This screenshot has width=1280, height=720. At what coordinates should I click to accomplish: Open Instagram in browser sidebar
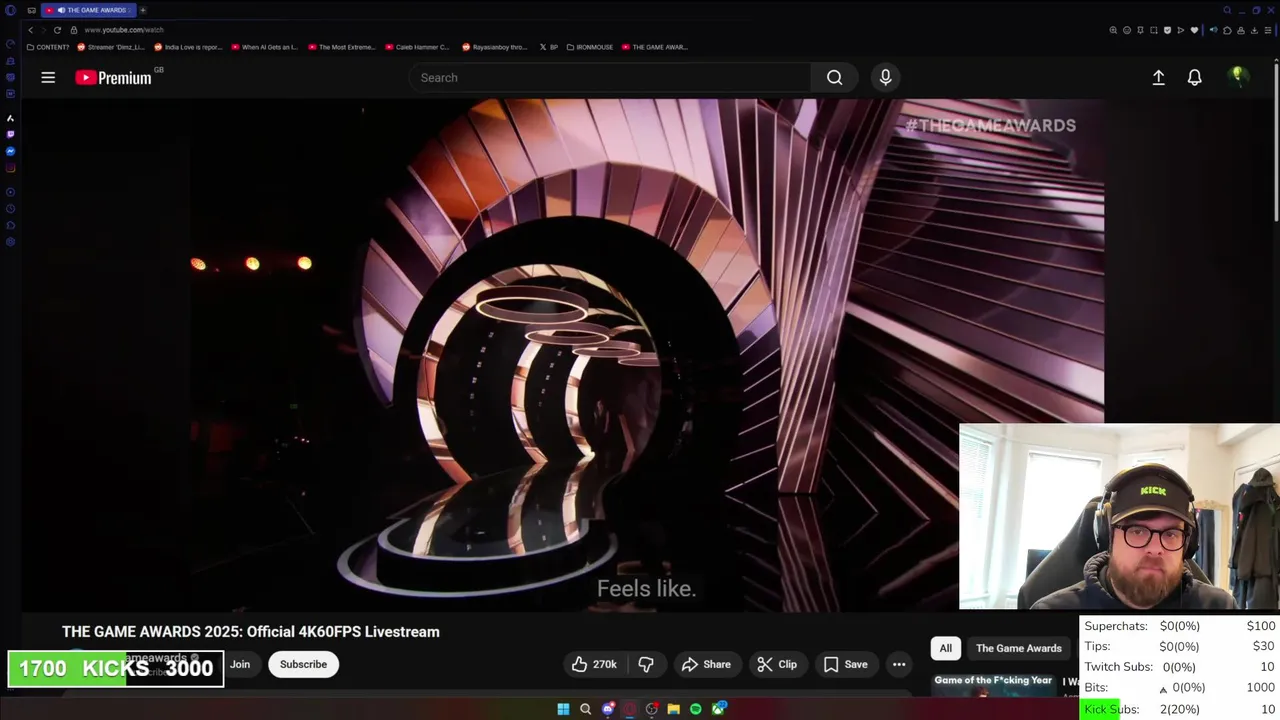pos(10,168)
